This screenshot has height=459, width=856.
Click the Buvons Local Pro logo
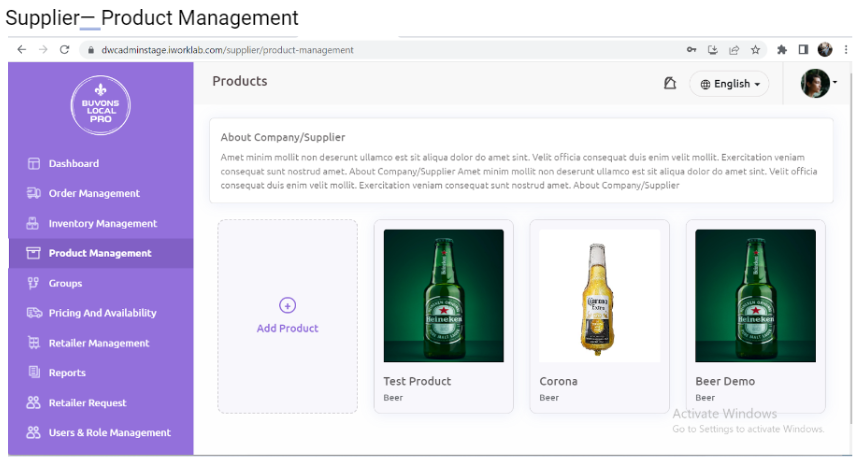point(100,105)
